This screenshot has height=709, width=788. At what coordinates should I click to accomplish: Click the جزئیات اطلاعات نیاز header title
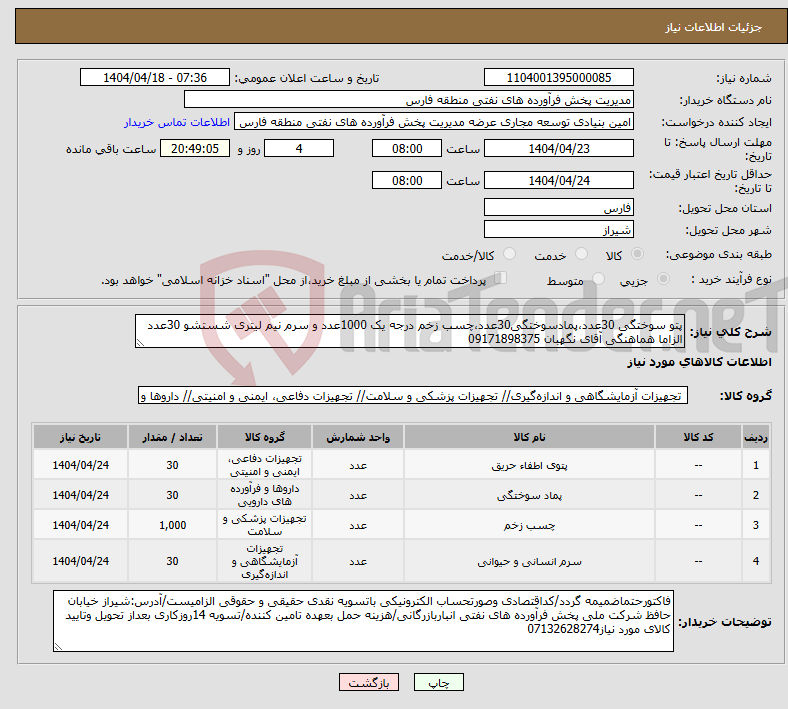tap(713, 27)
